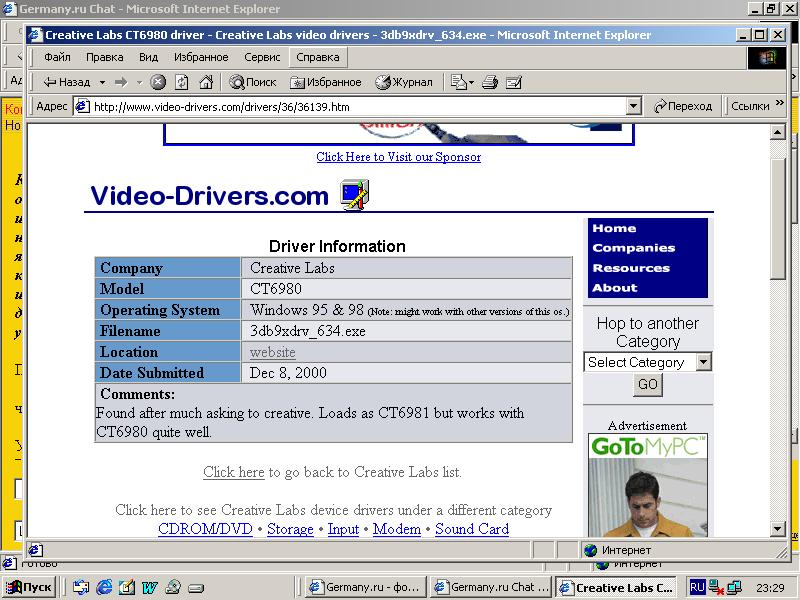
Task: Open the Сервис menu
Action: point(262,57)
